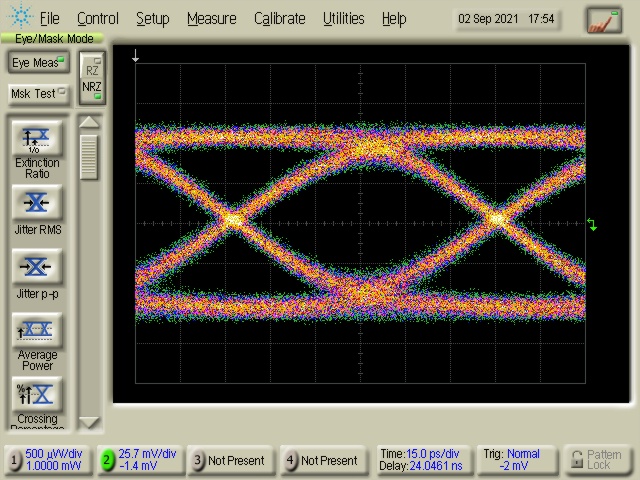Viewport: 640px width, 480px height.
Task: Open the Calibrate menu
Action: click(279, 18)
